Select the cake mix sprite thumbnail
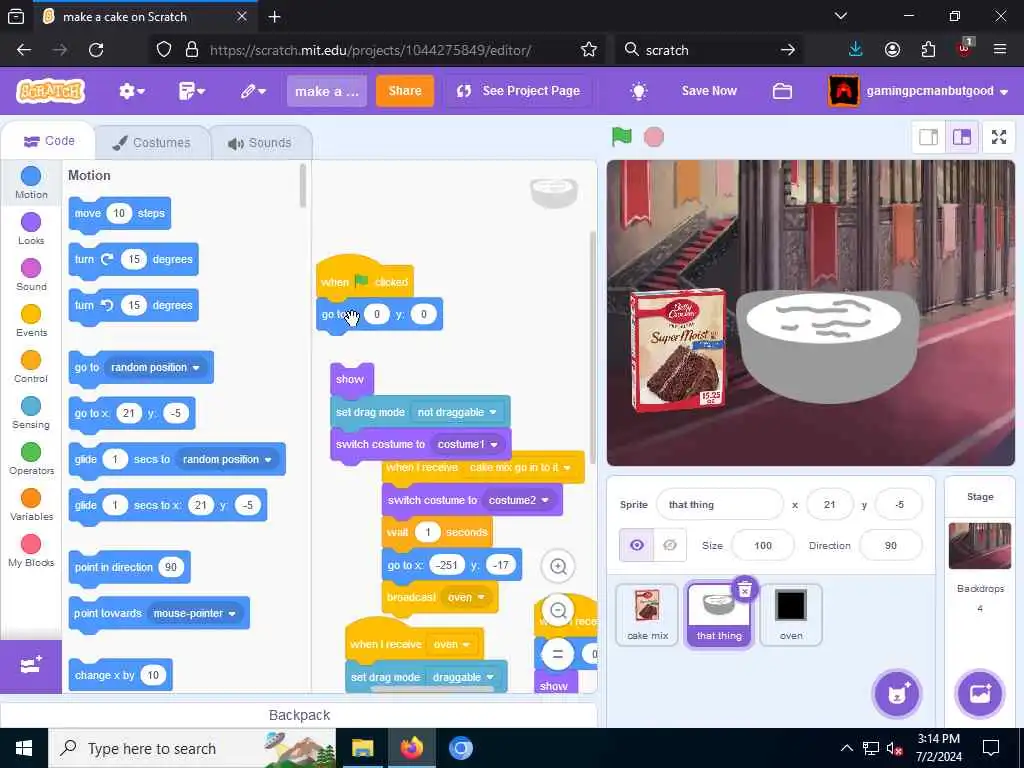Screen dimensions: 1024x768 647,615
